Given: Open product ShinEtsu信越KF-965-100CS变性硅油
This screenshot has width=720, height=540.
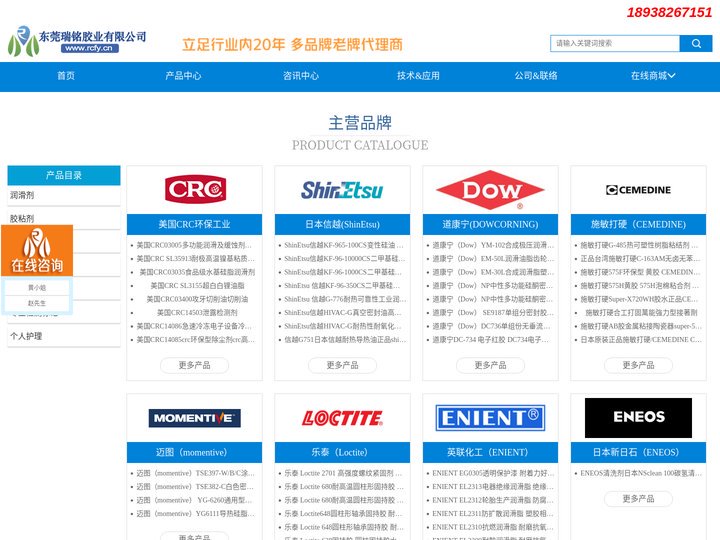Looking at the screenshot, I should click(x=344, y=245).
